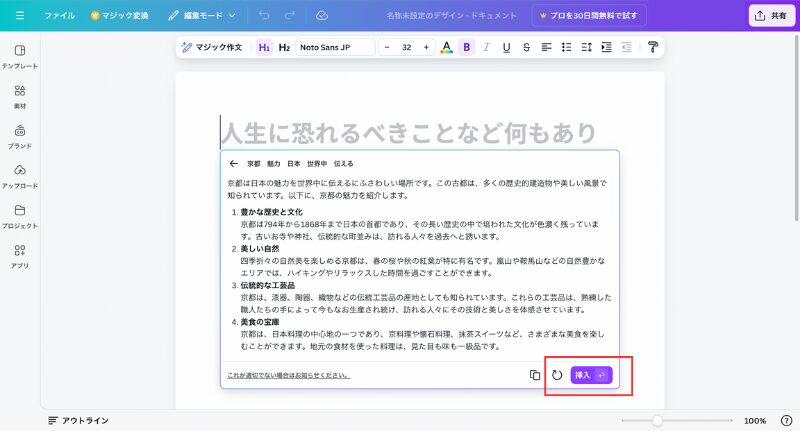Open the ファイル menu
Screen dimensions: 800x431
[x=59, y=15]
